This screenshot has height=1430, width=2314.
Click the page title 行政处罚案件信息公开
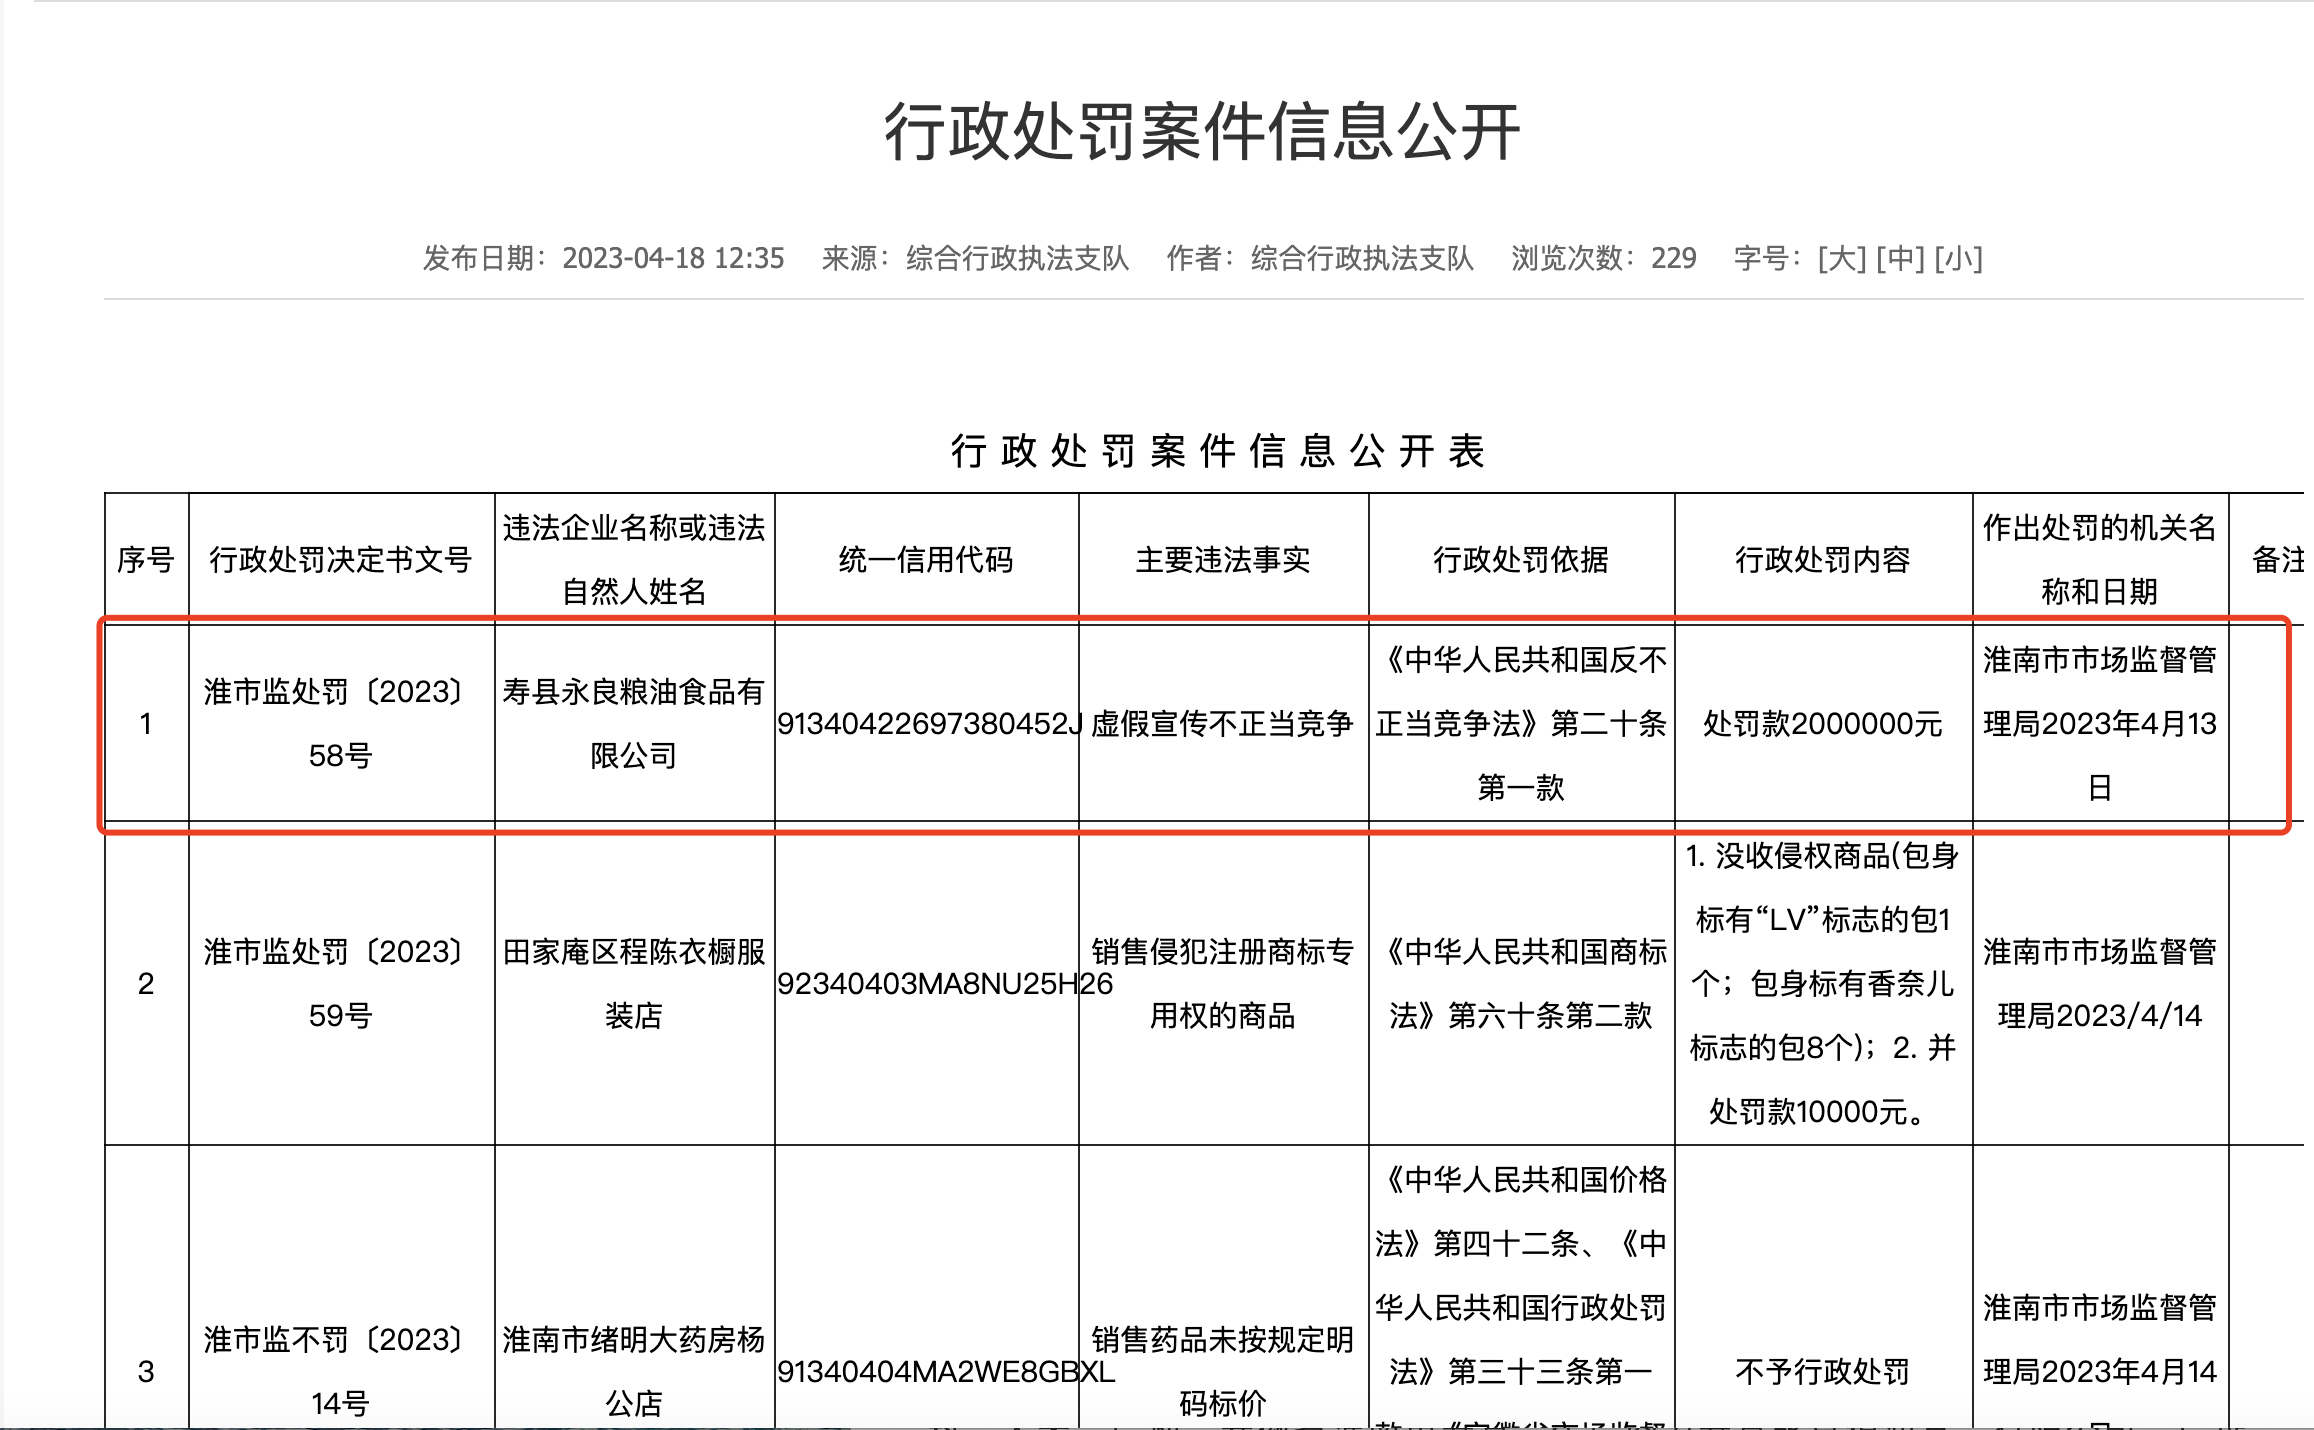[1202, 132]
